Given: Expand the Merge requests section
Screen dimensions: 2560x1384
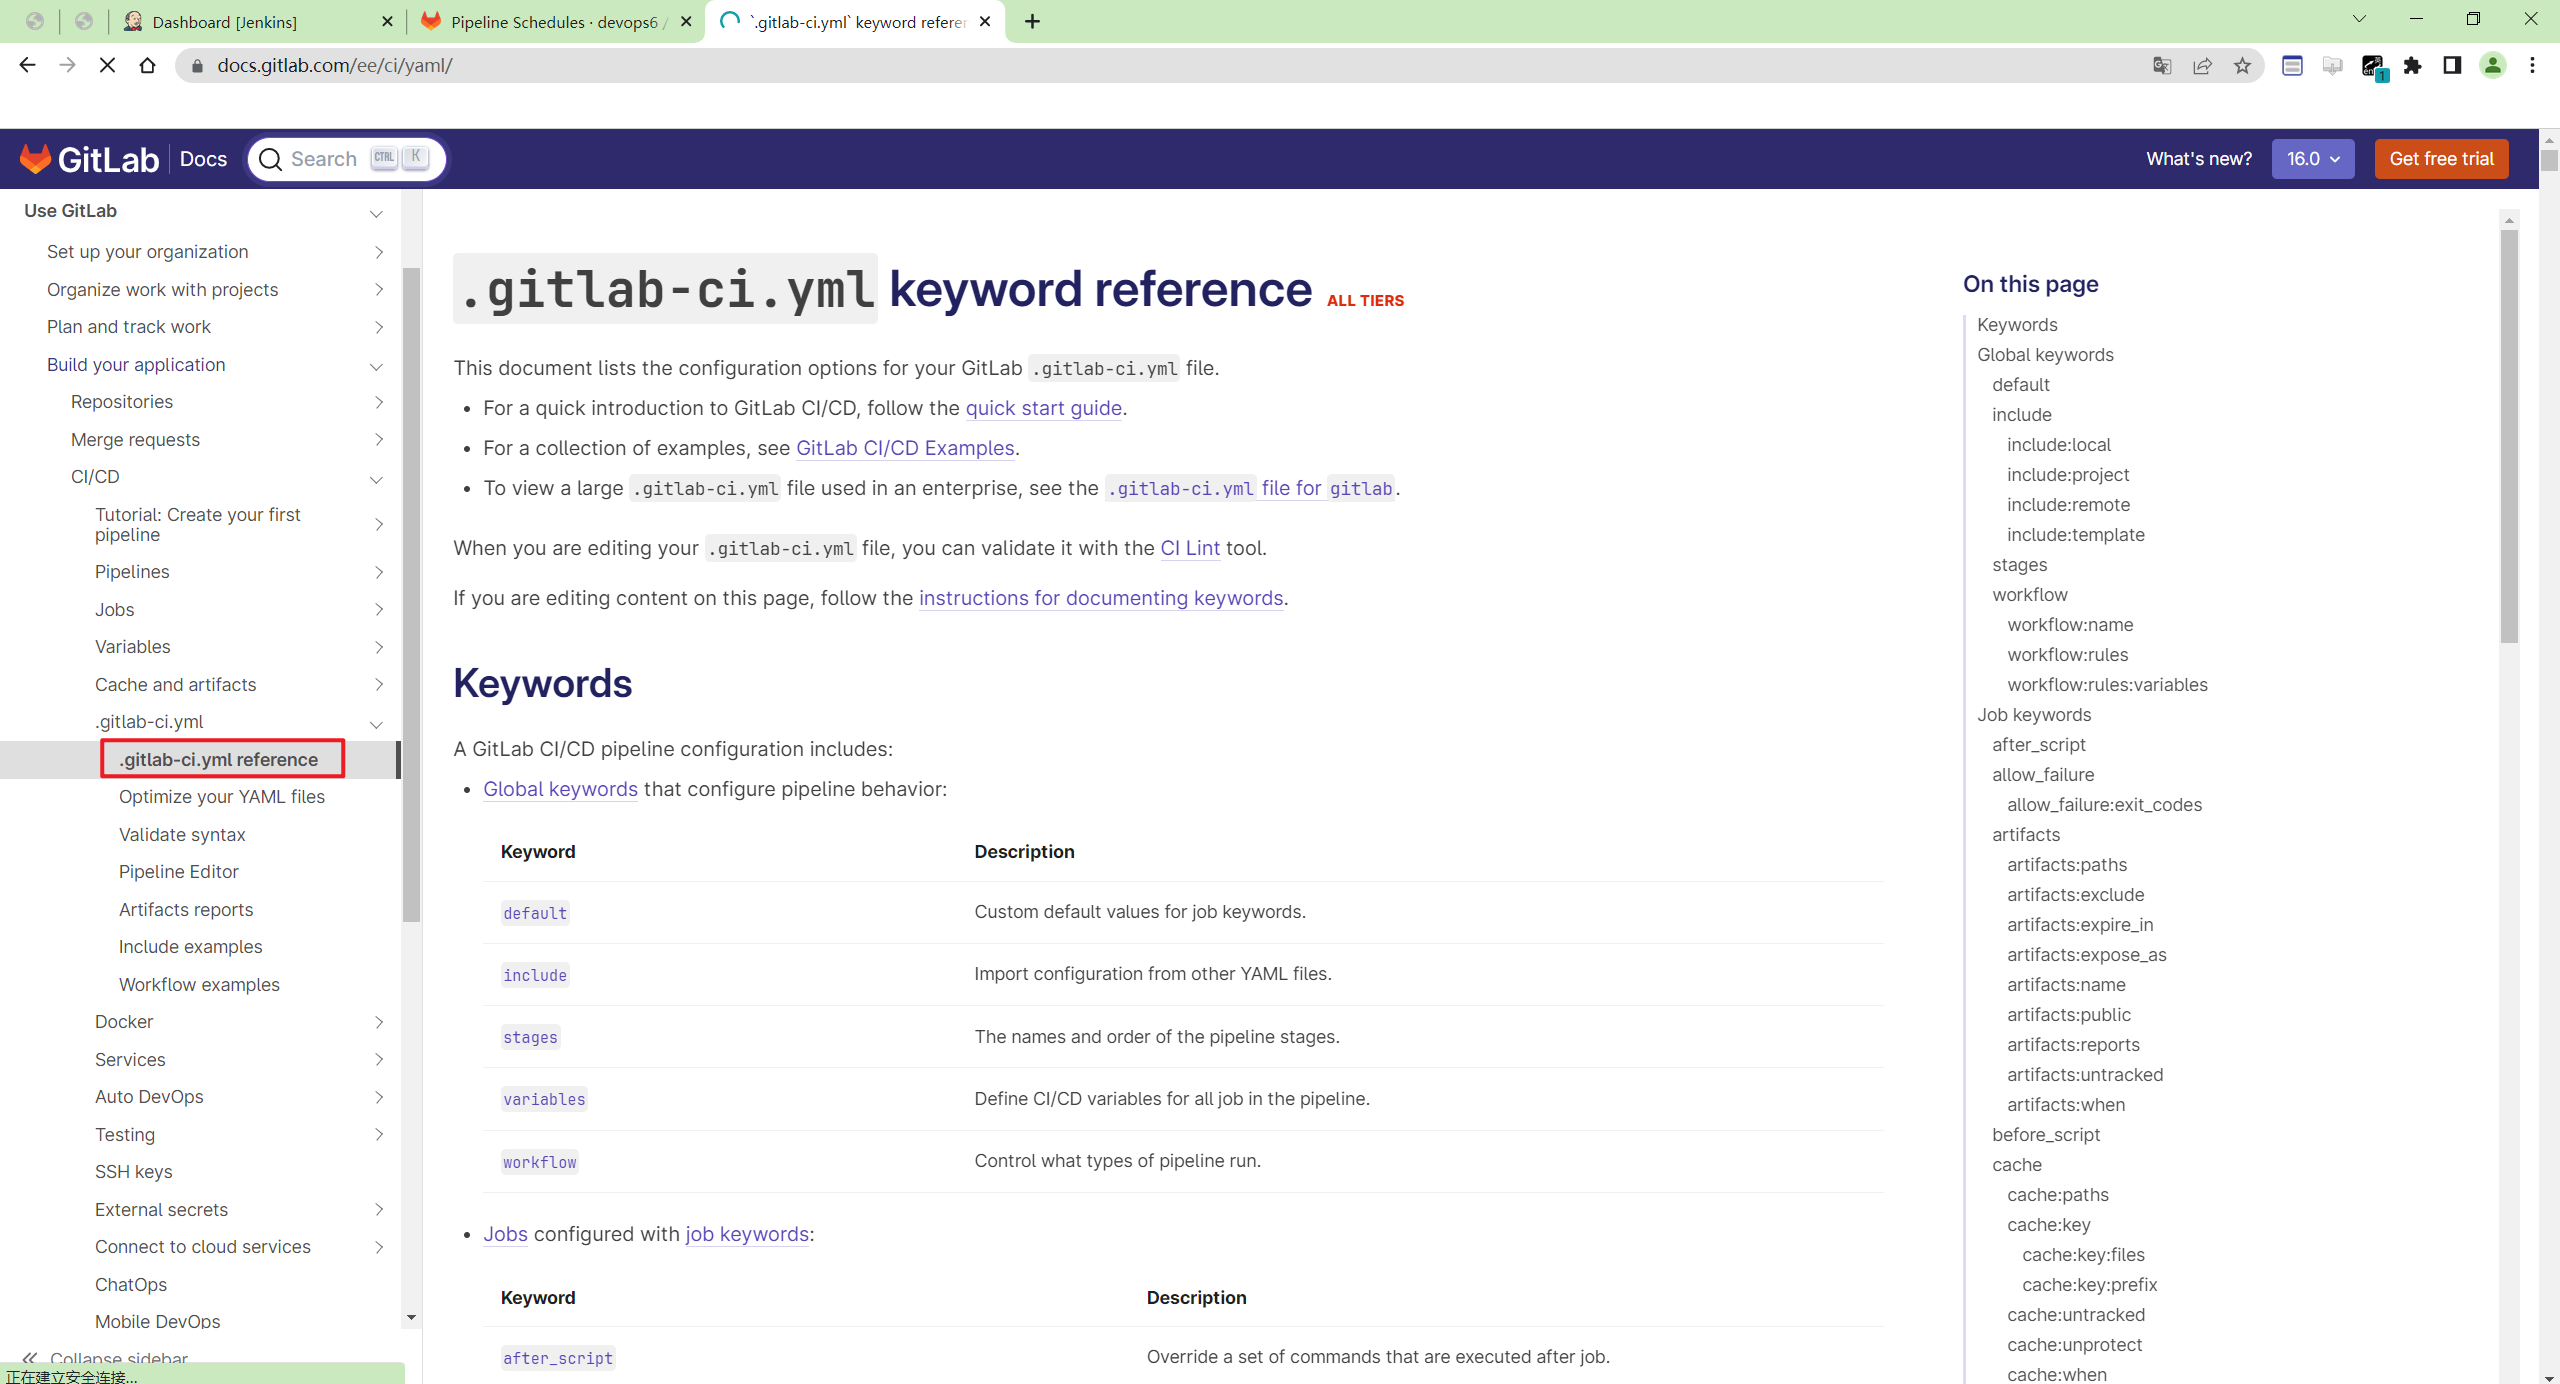Looking at the screenshot, I should point(378,440).
